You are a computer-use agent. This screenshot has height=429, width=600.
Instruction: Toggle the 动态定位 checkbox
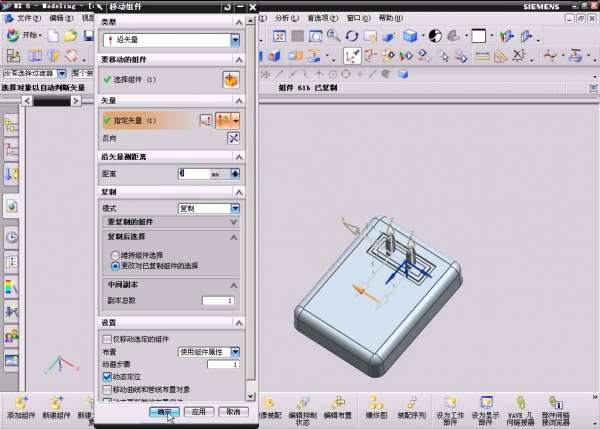(x=107, y=376)
